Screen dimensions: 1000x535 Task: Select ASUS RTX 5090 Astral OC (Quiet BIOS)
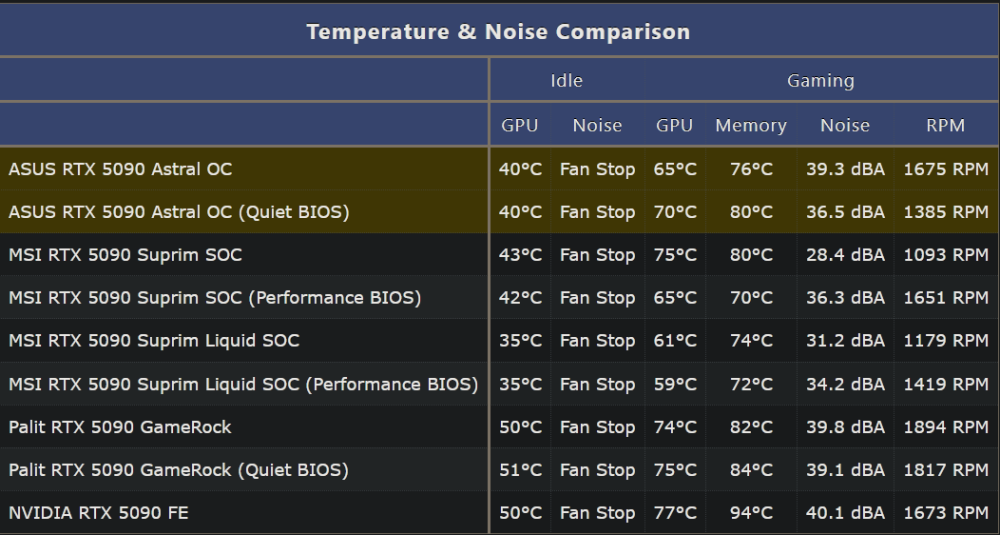coord(499,212)
